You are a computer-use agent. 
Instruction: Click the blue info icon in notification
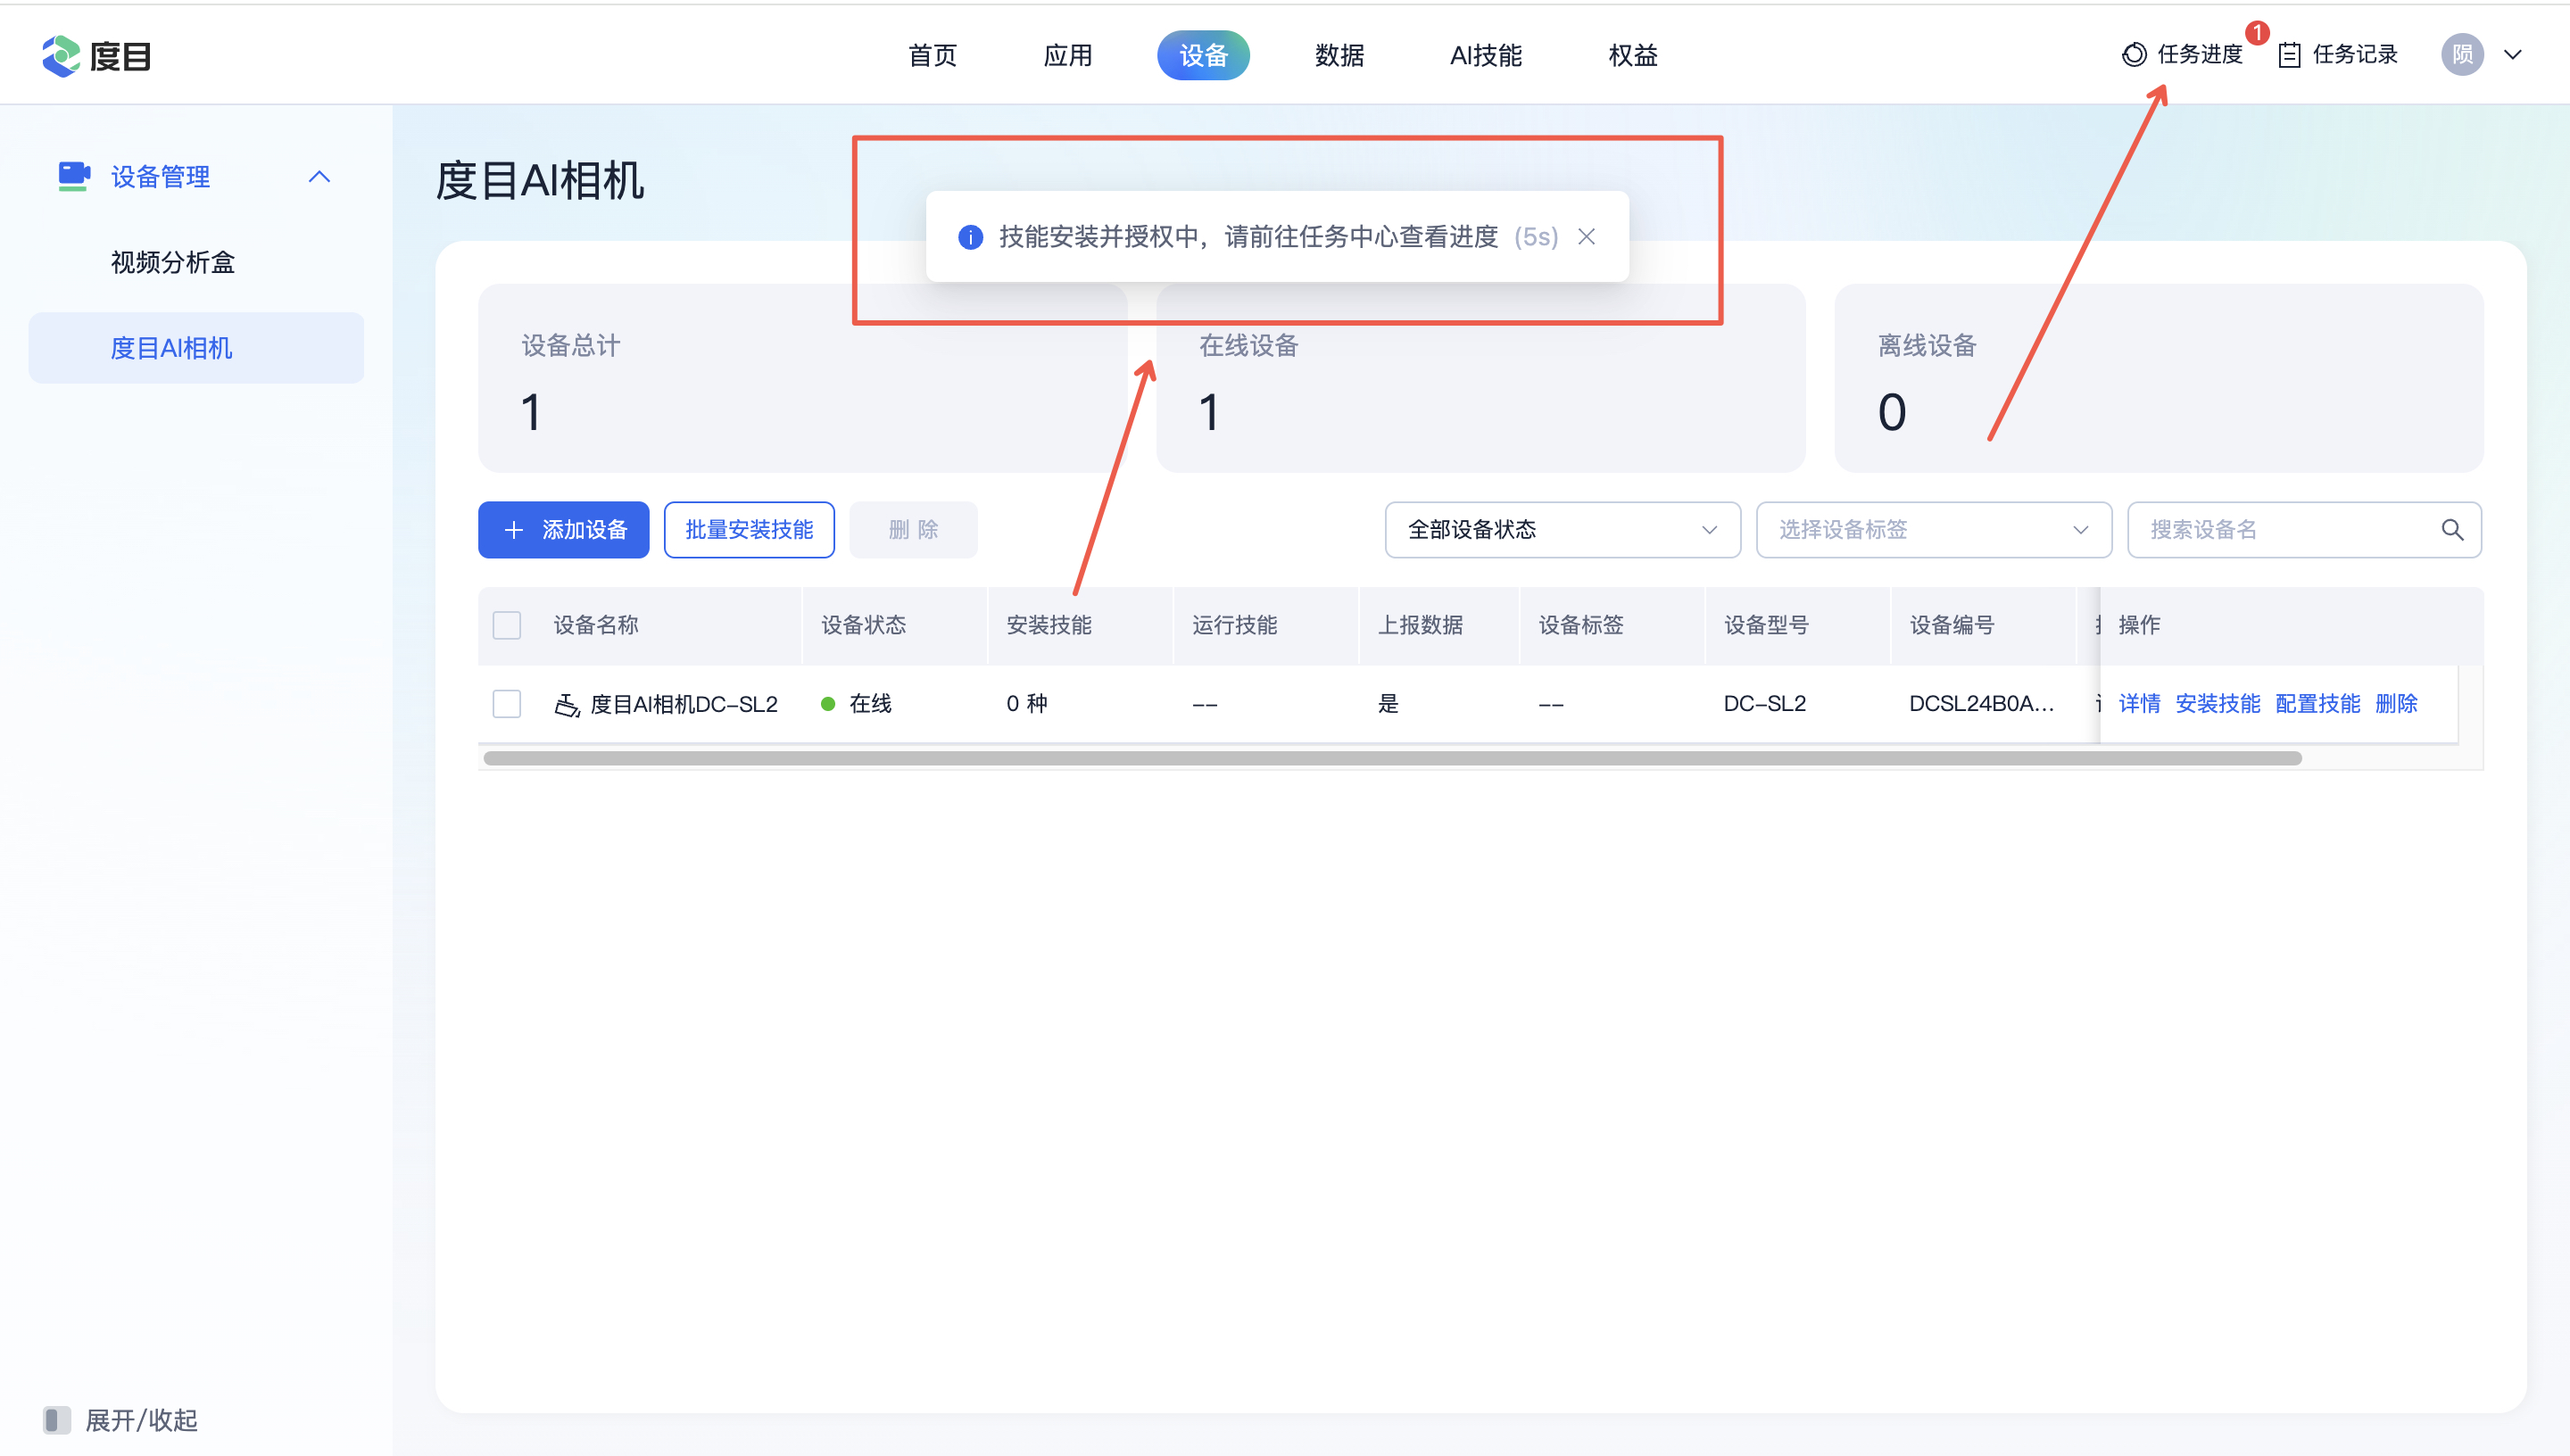pyautogui.click(x=970, y=237)
